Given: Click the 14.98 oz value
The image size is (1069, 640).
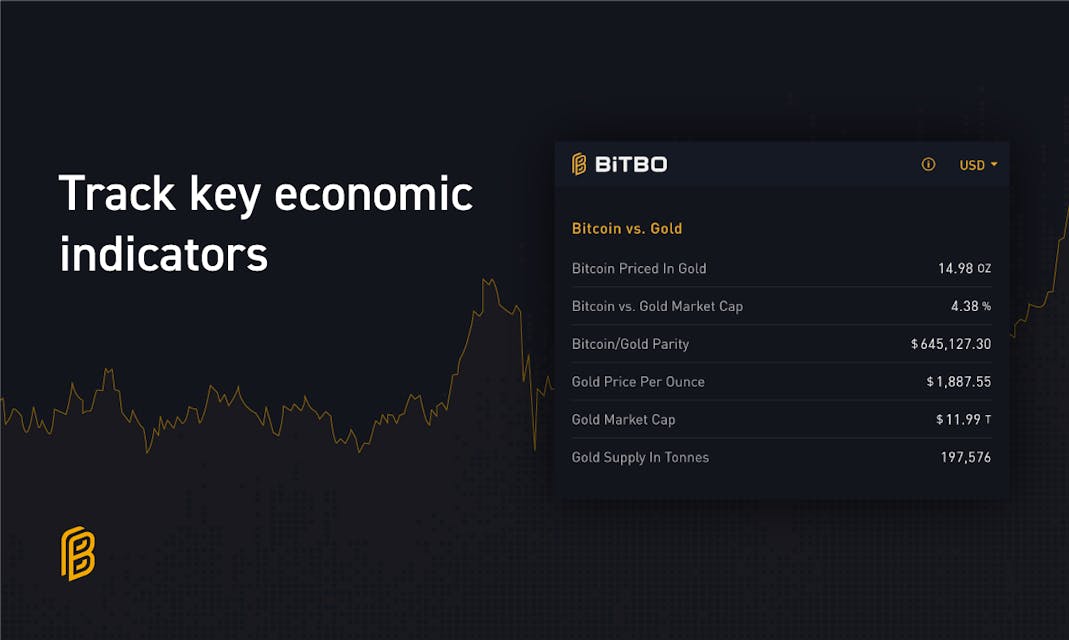Looking at the screenshot, I should (964, 269).
